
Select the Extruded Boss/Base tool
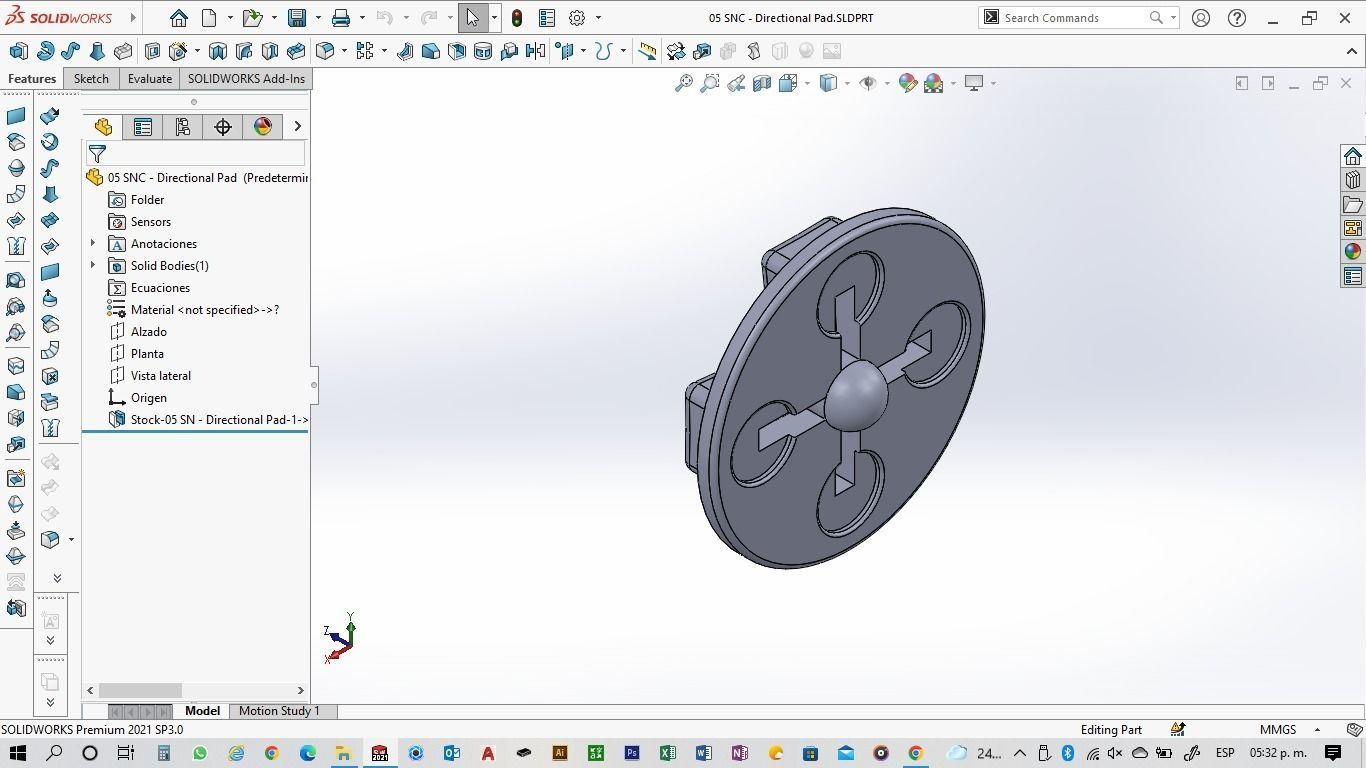18,51
